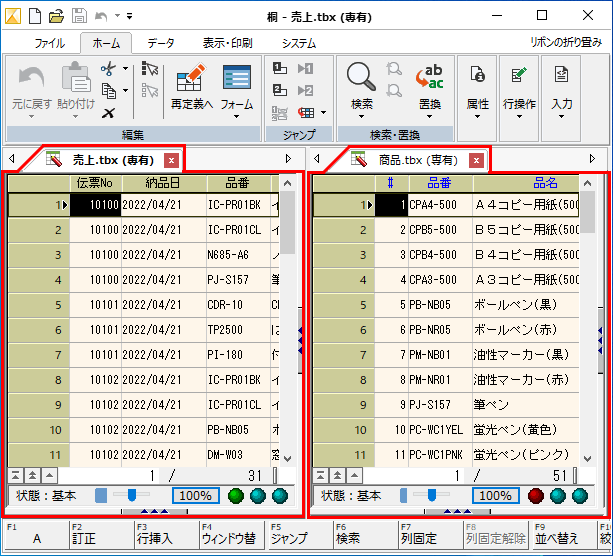Screen dimensions: 613x556
Task: Open the ファイル menu tab
Action: [49, 43]
